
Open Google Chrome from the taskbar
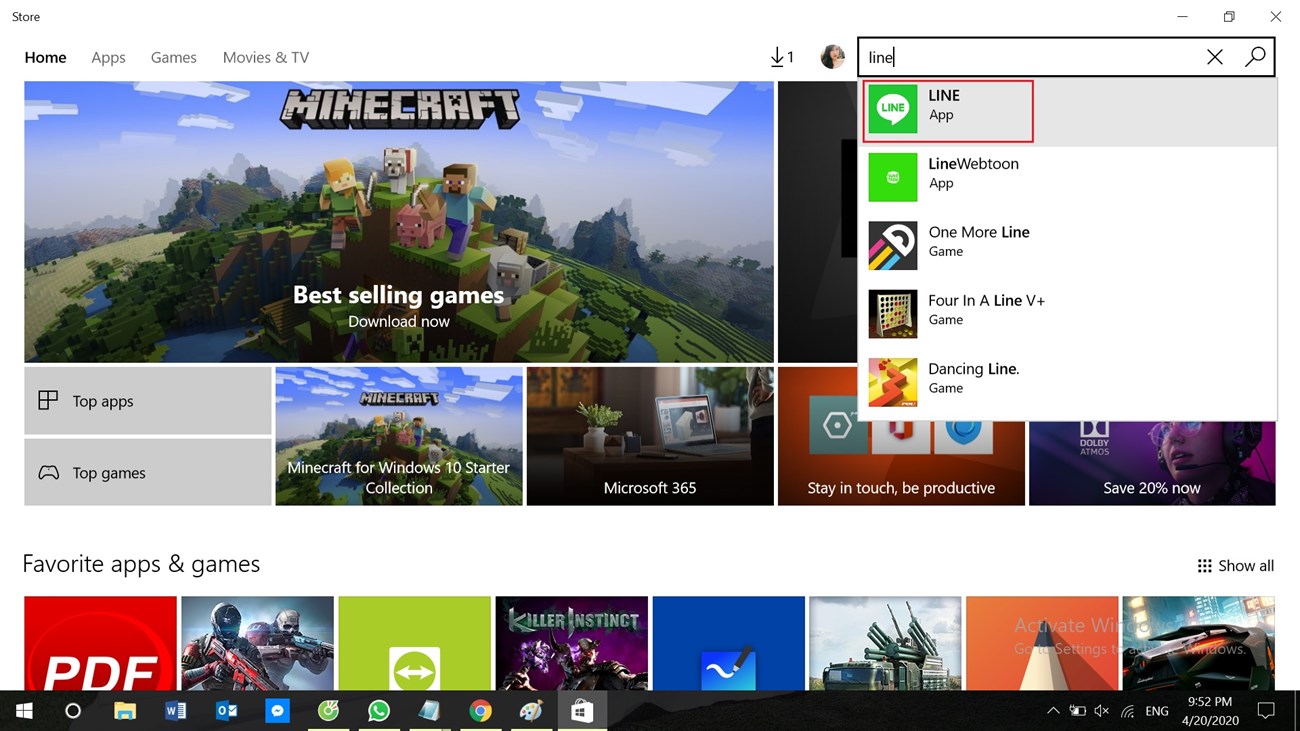[480, 711]
